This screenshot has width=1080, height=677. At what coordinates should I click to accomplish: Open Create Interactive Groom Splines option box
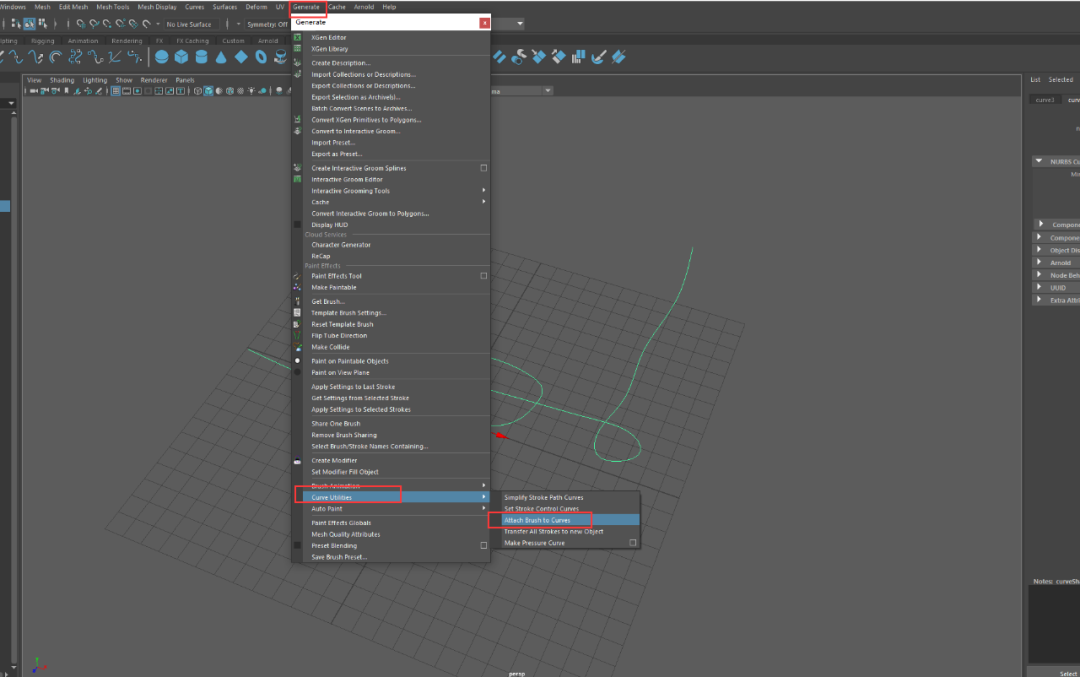(x=484, y=168)
